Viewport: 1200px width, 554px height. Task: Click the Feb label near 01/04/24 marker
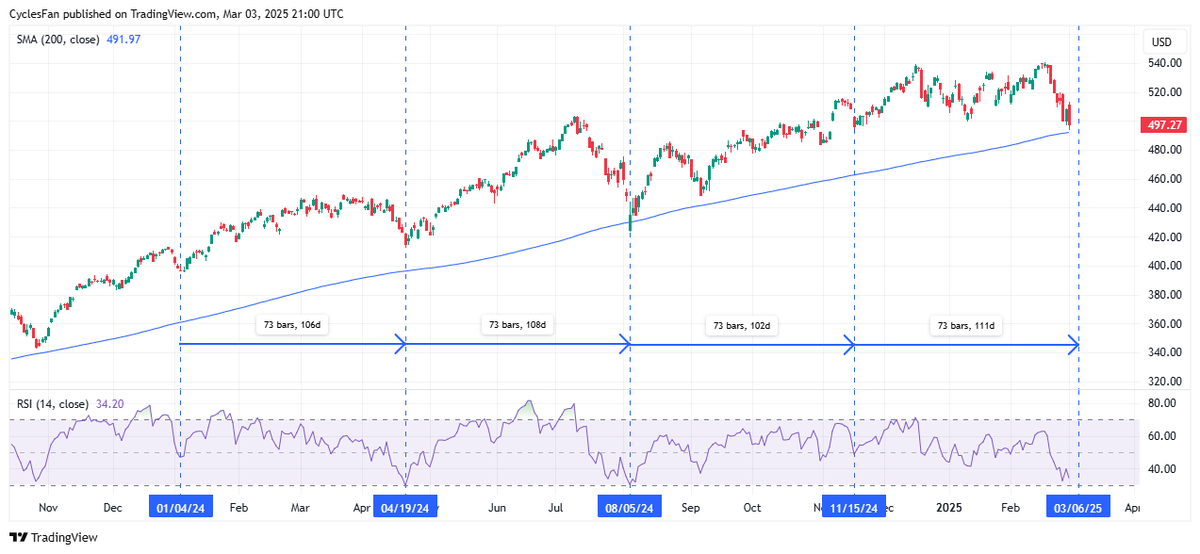pyautogui.click(x=238, y=508)
